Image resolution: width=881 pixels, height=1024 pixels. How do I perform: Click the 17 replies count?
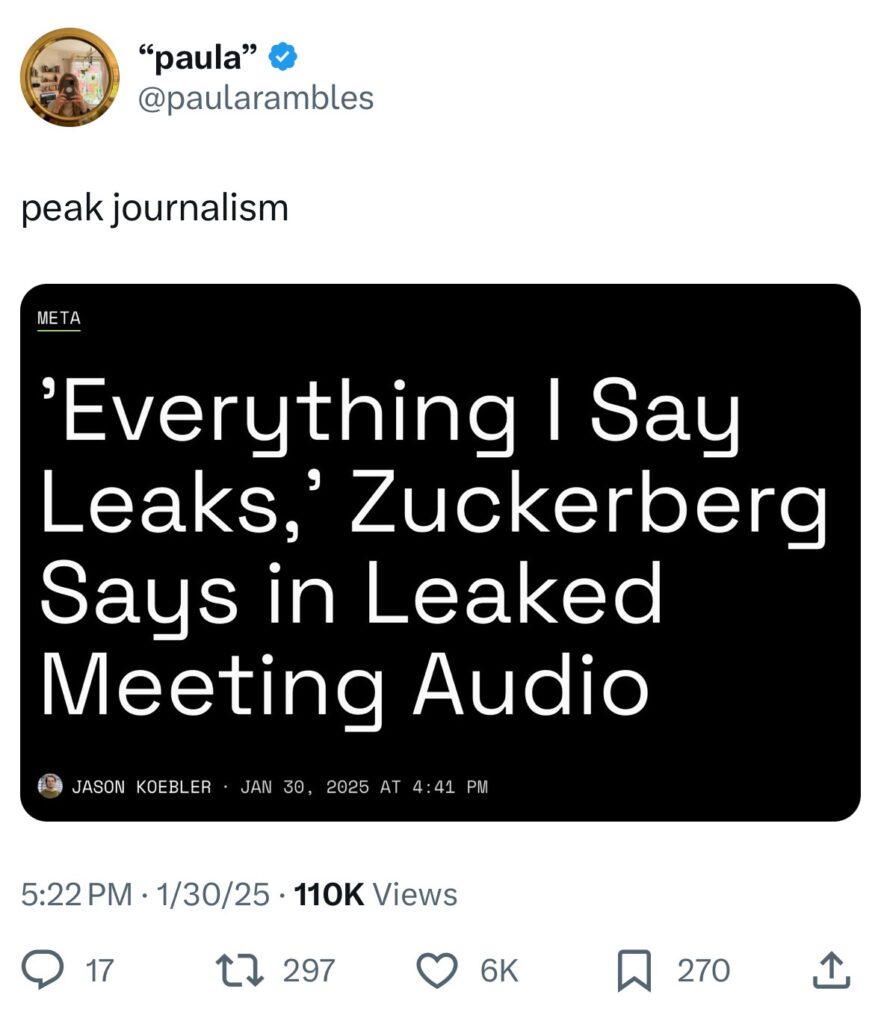pyautogui.click(x=99, y=970)
